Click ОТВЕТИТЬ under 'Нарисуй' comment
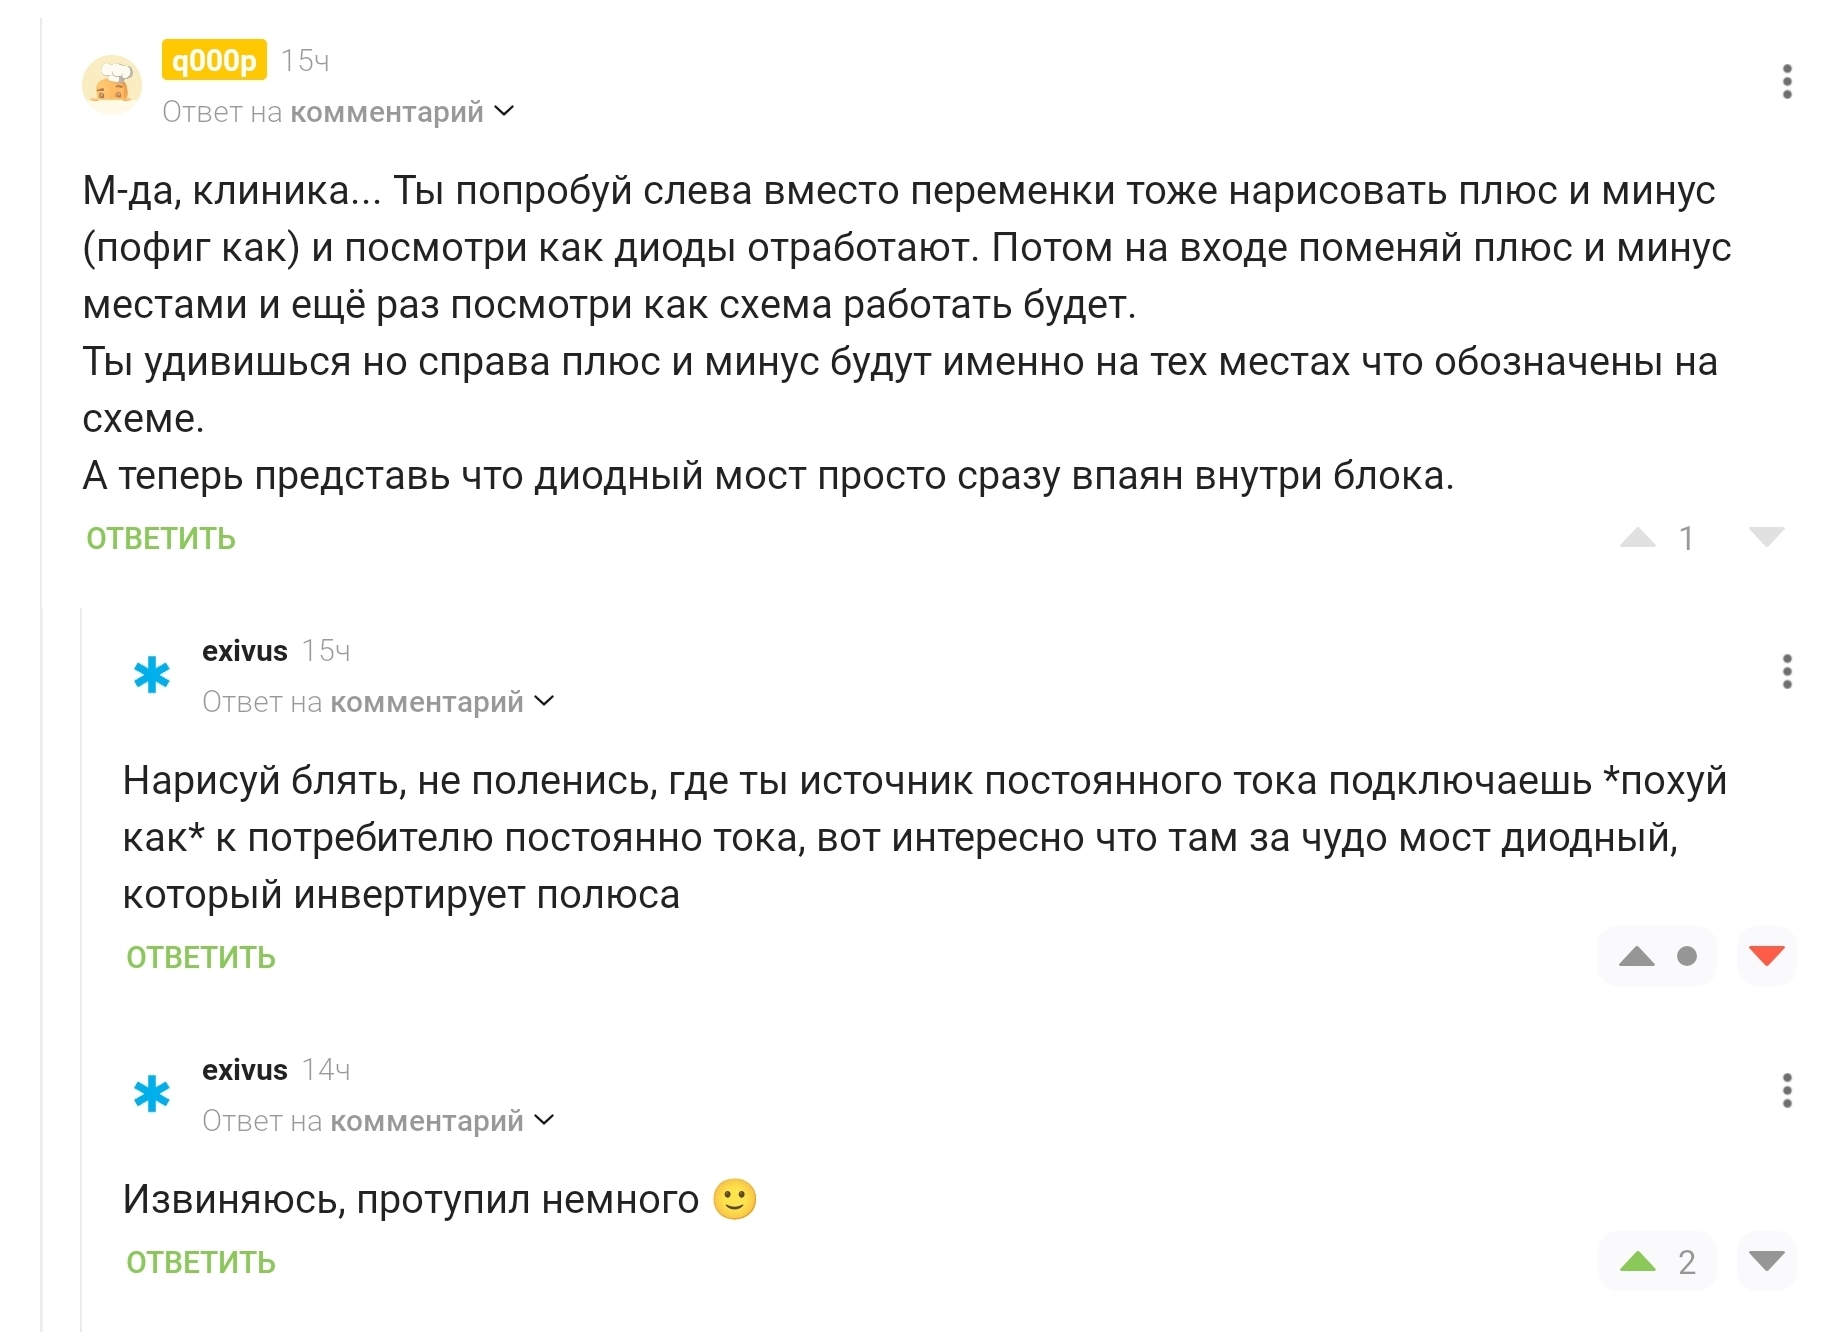The height and width of the screenshot is (1342, 1840). coord(201,958)
